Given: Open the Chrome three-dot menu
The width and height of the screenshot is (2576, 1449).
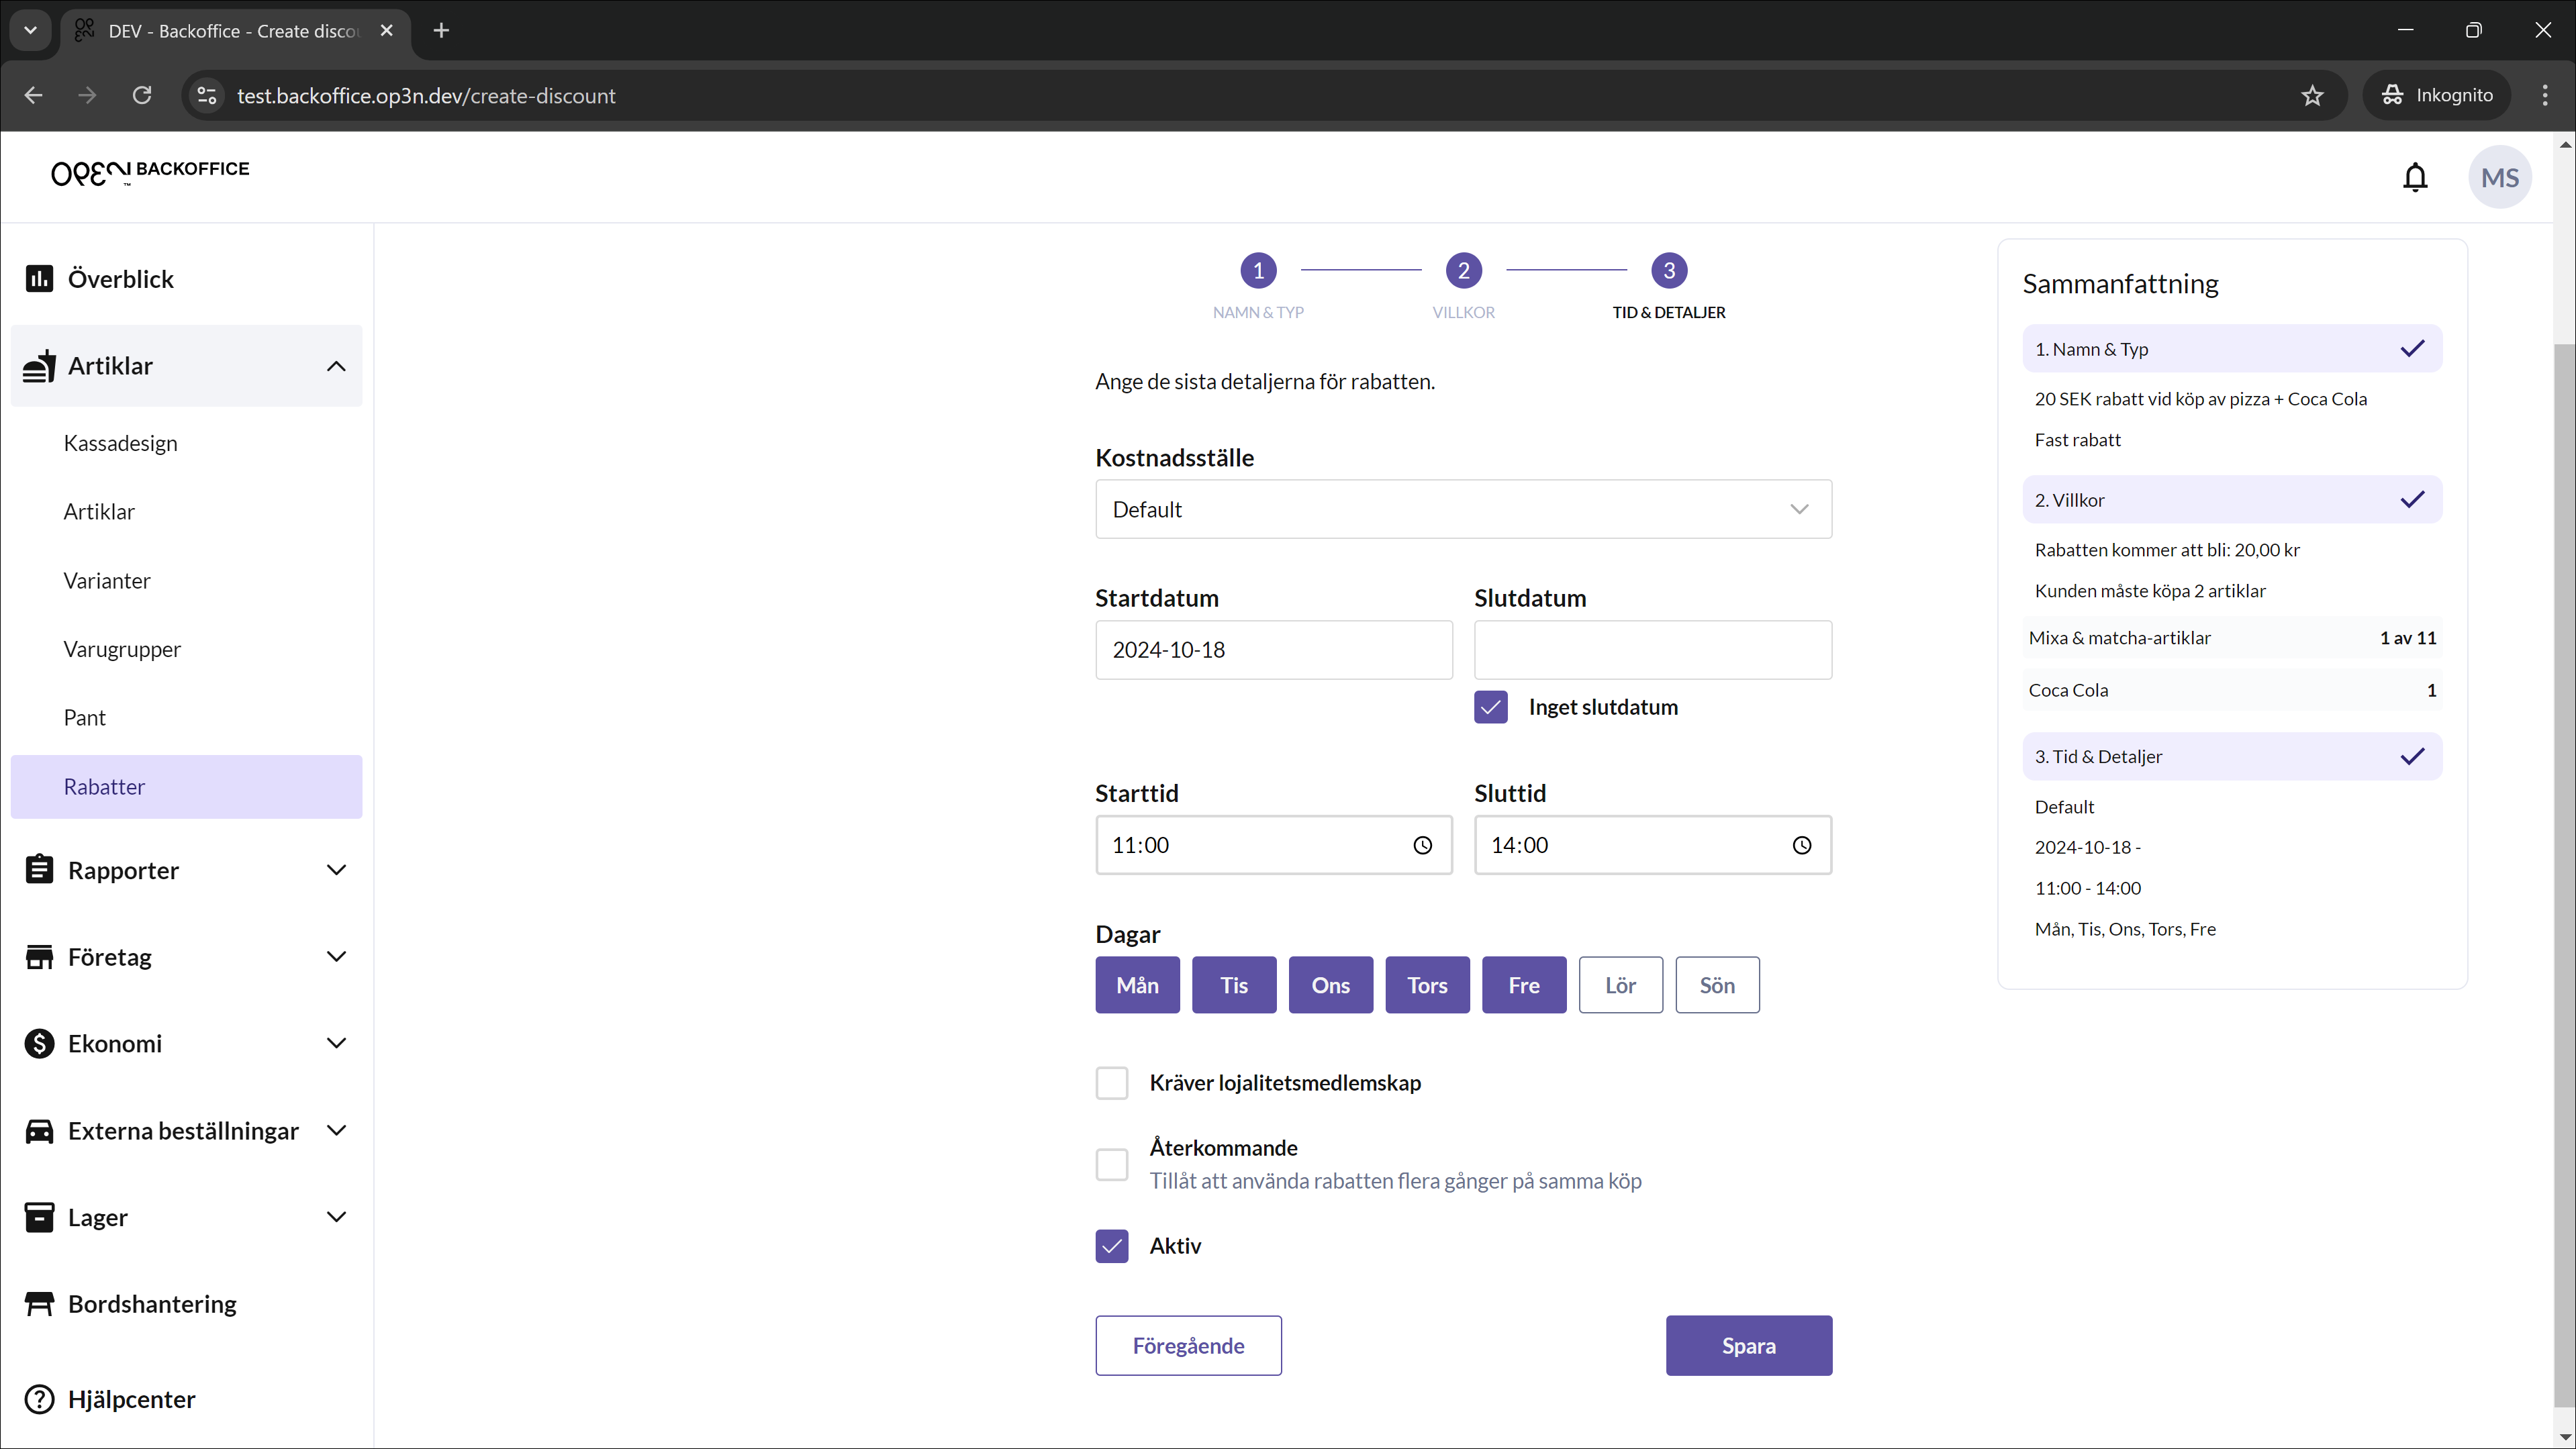Looking at the screenshot, I should point(2544,95).
